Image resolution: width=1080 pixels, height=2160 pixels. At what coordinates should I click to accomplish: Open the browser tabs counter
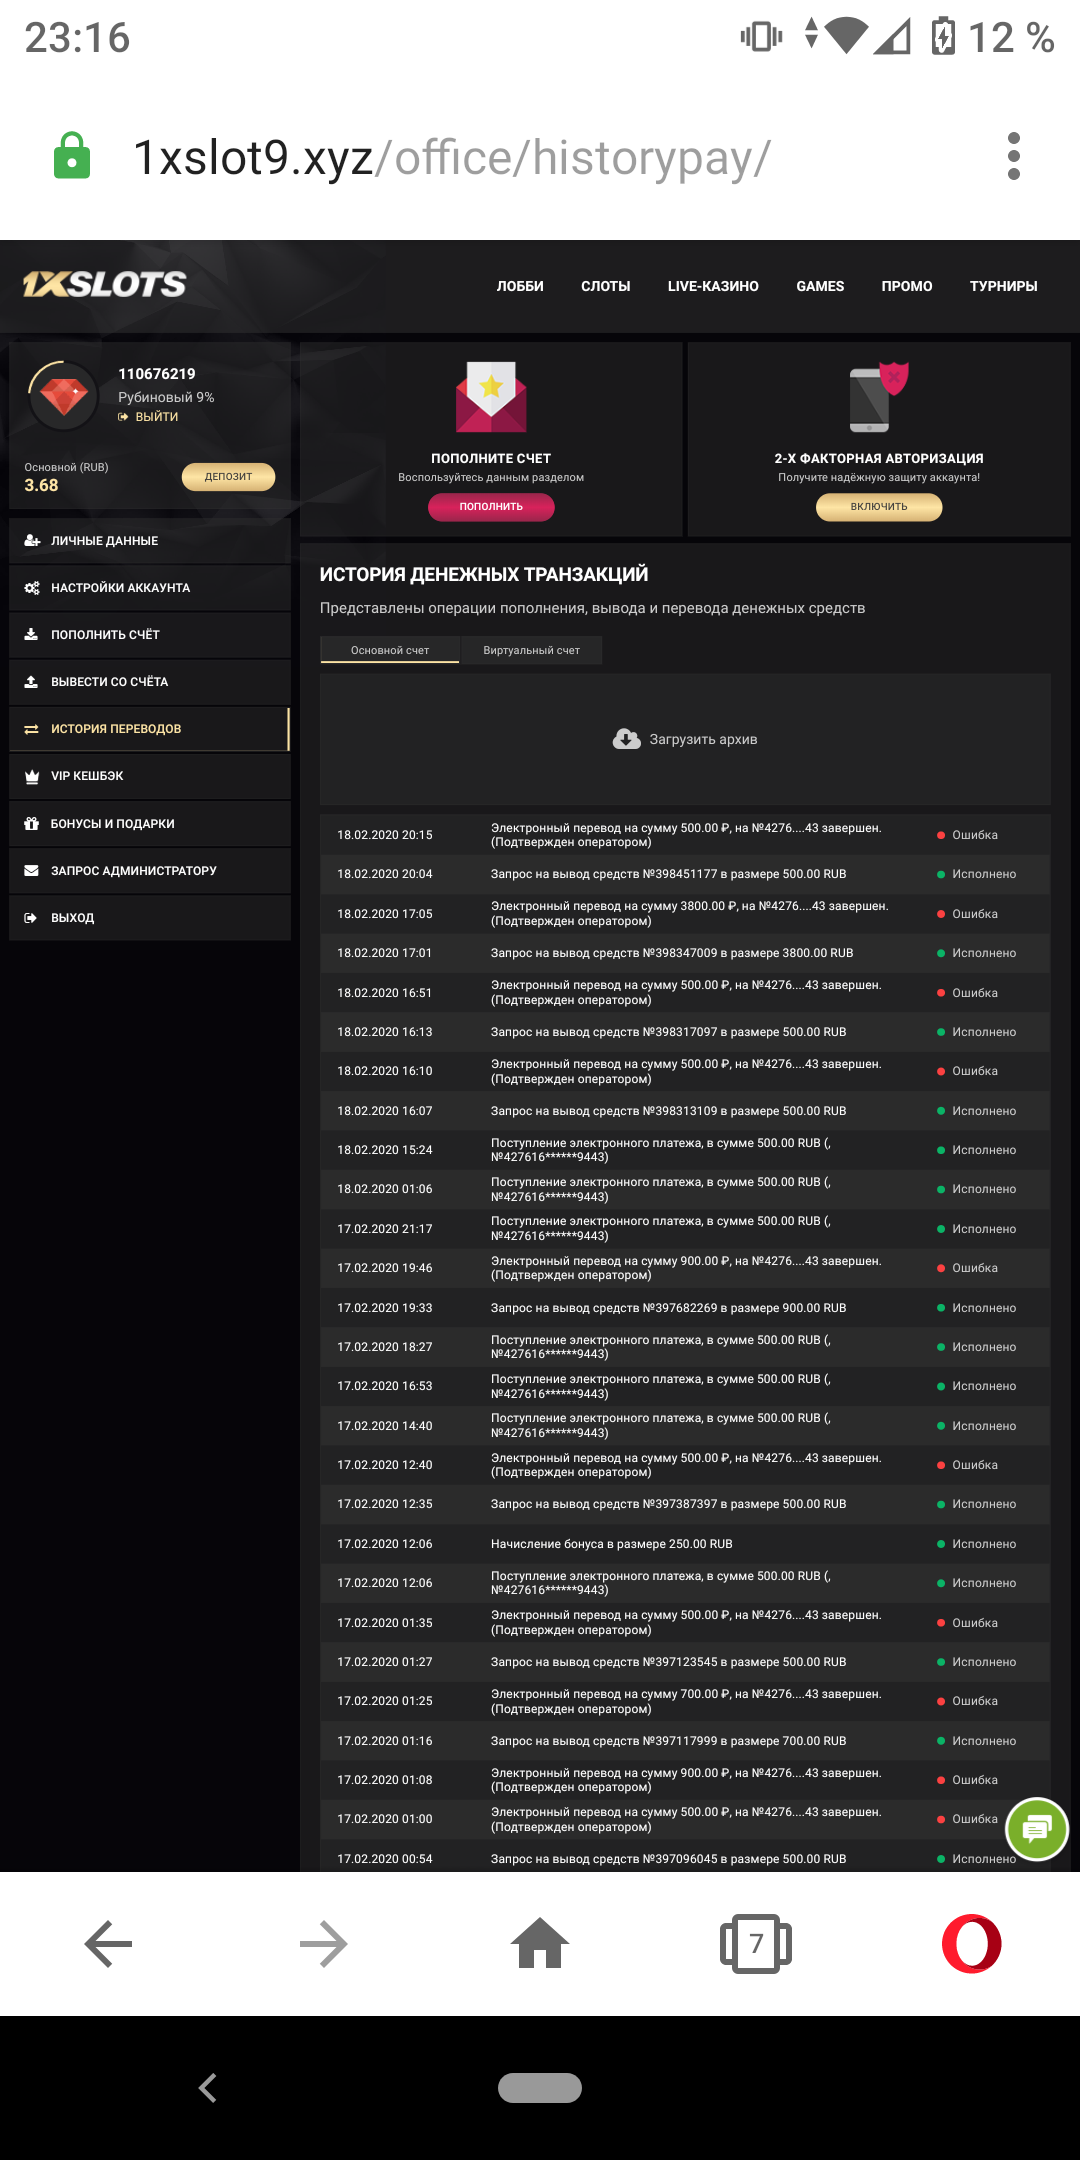[756, 1943]
